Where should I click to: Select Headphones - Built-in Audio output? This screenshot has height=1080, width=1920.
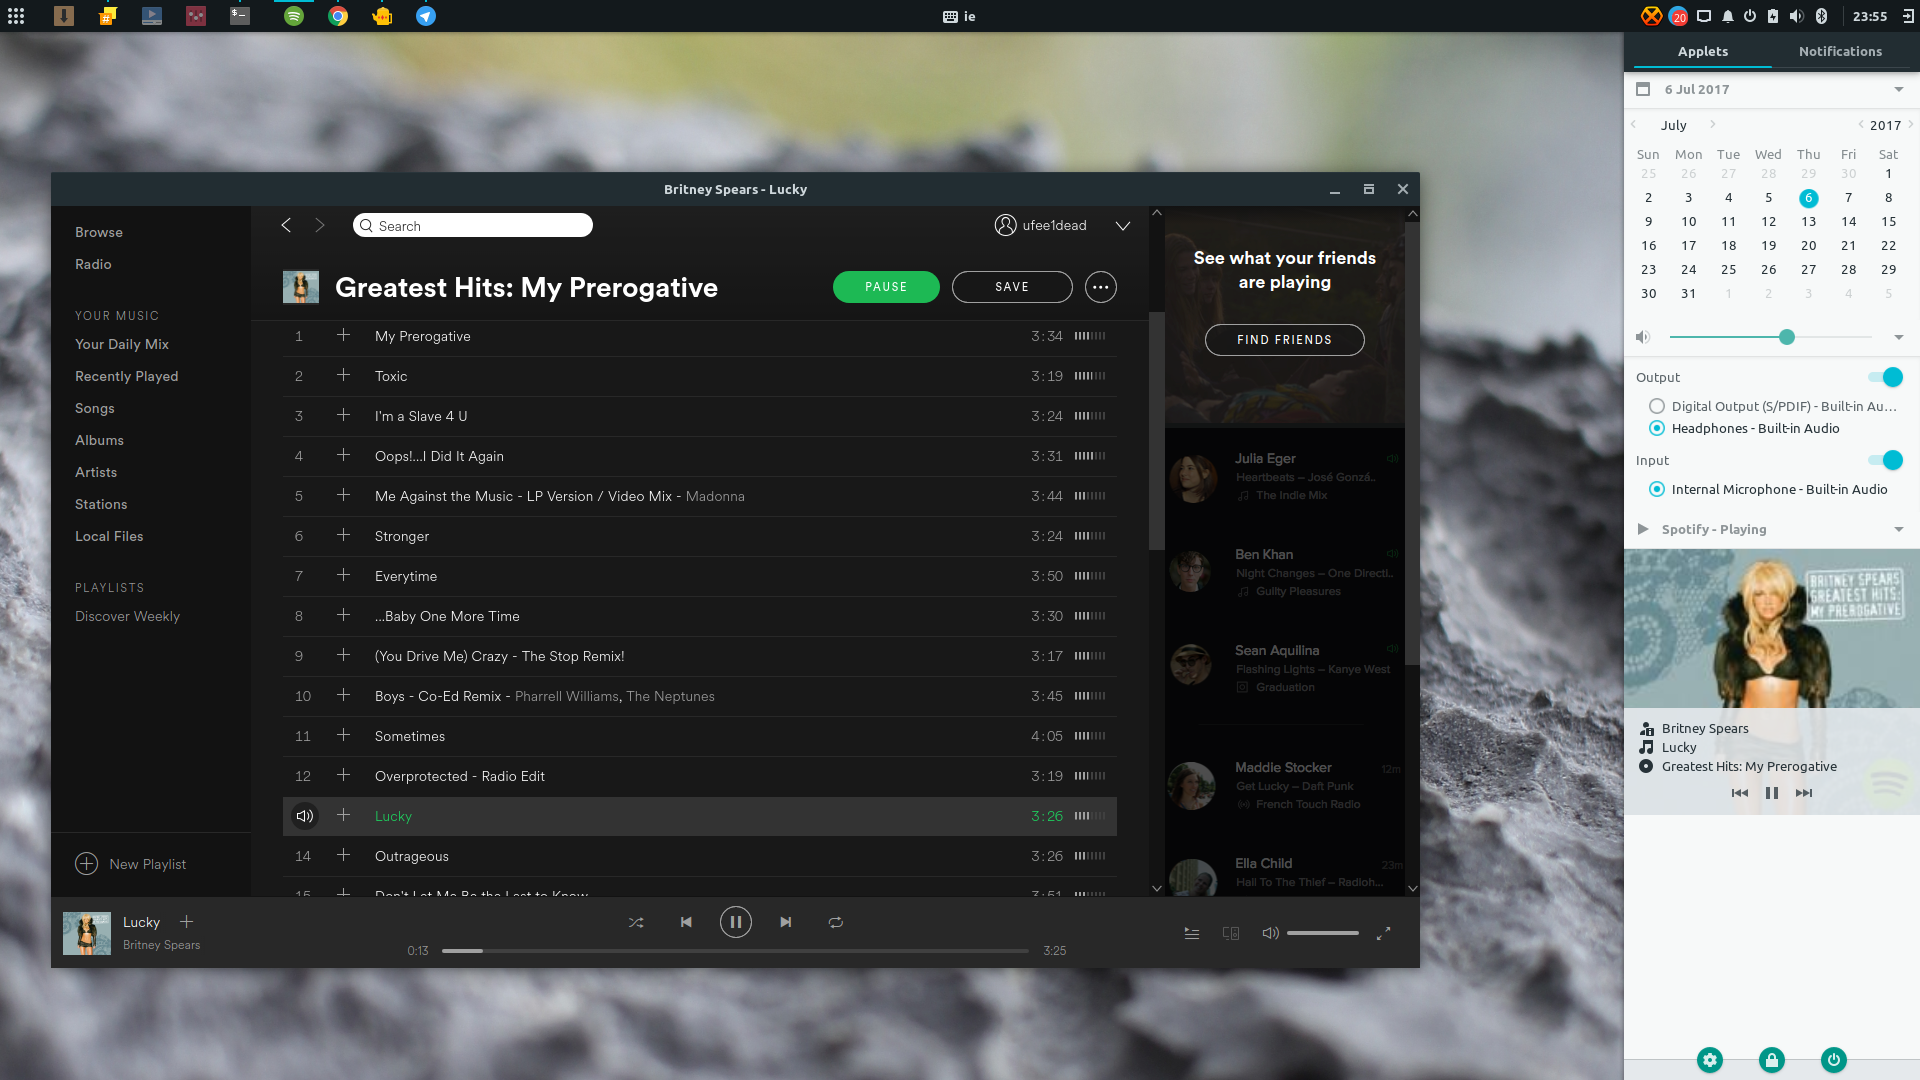point(1657,428)
